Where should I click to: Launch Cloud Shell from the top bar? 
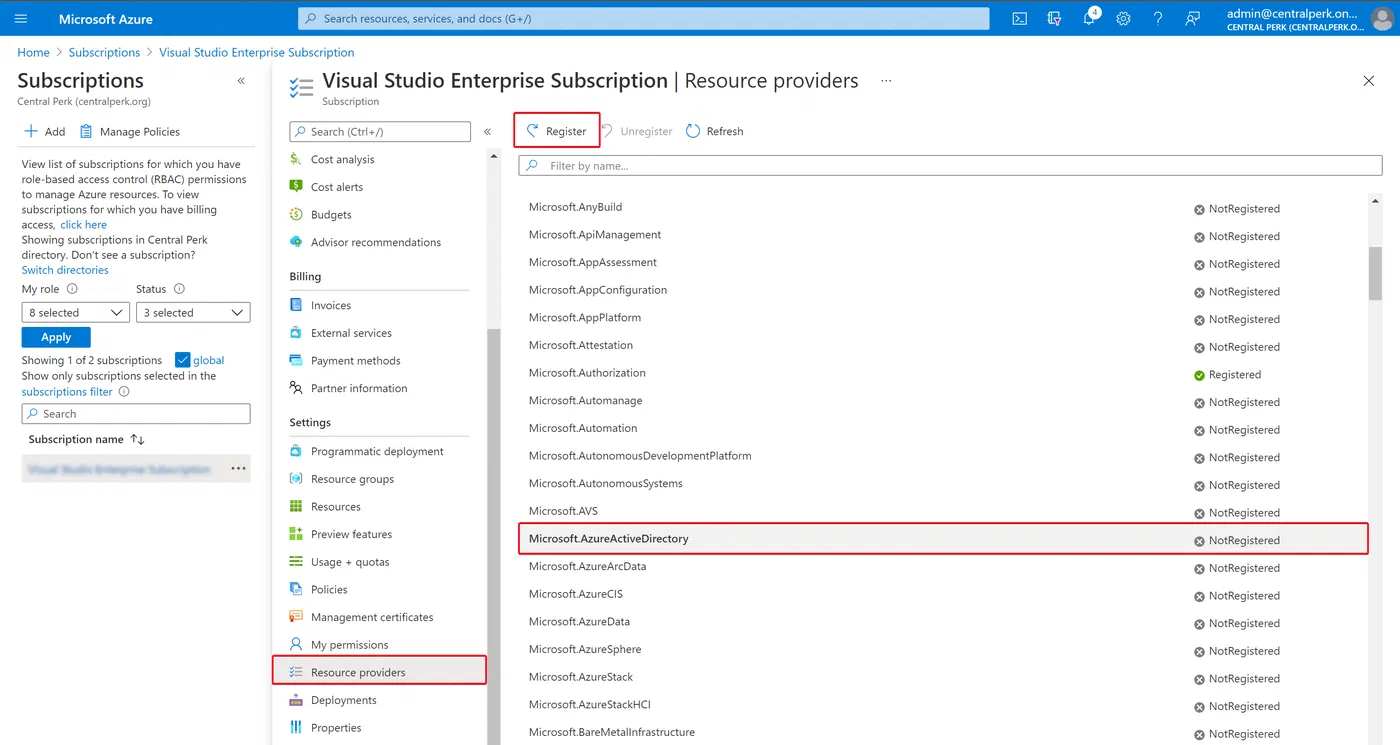[x=1019, y=18]
